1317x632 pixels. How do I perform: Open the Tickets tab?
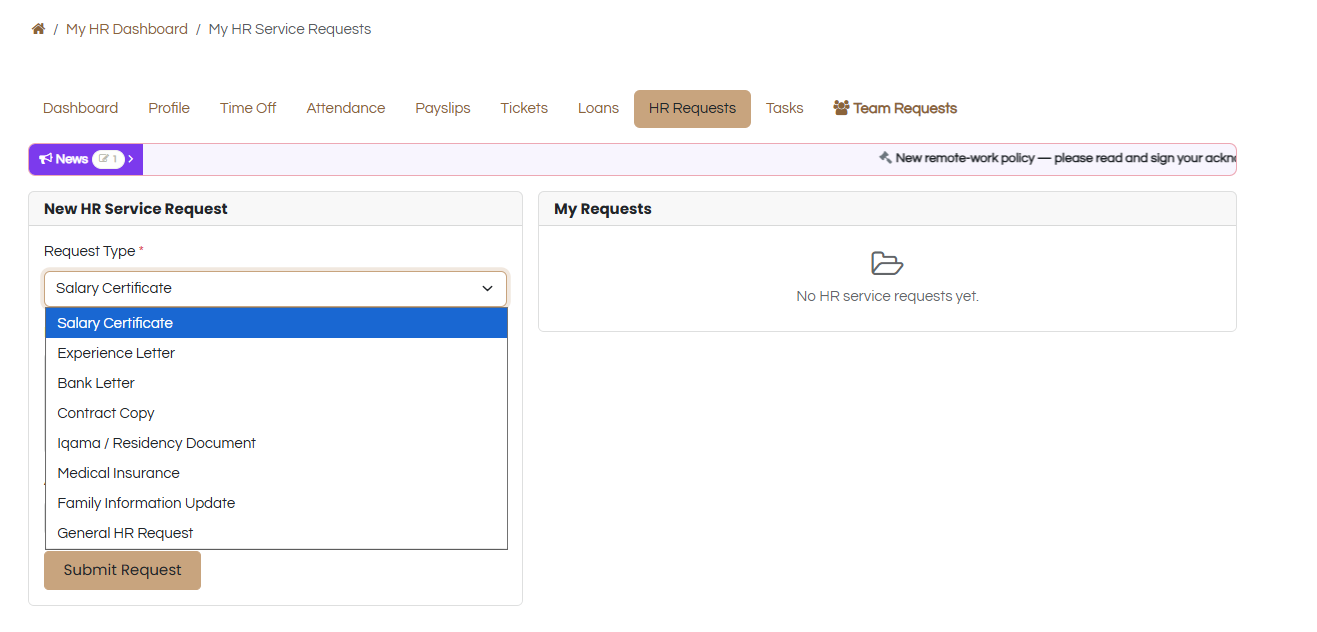[524, 108]
